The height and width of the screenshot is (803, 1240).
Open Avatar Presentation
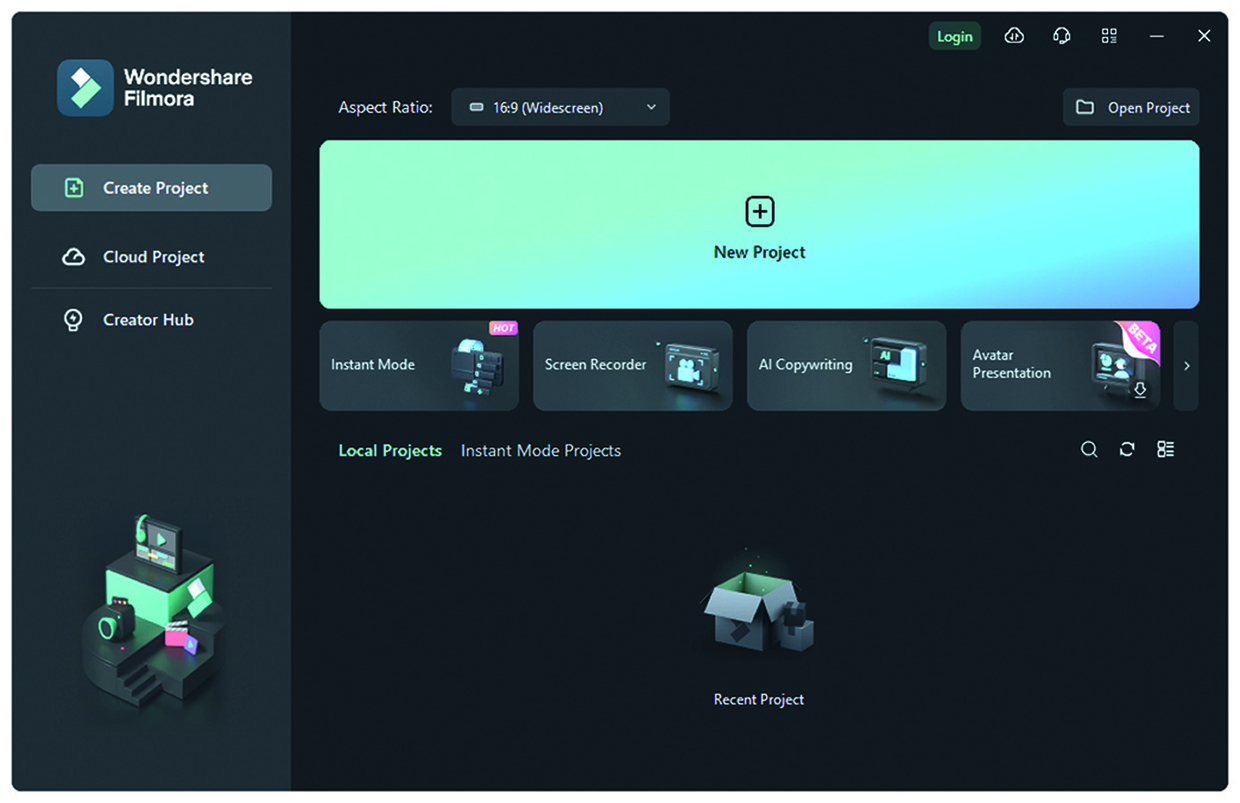pyautogui.click(x=1060, y=366)
